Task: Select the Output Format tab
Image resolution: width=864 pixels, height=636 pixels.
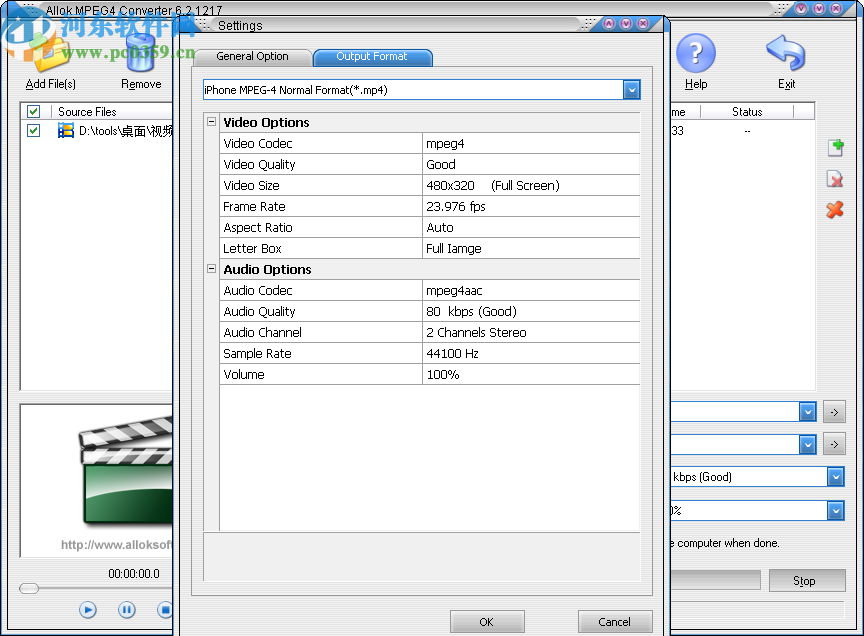Action: [372, 57]
